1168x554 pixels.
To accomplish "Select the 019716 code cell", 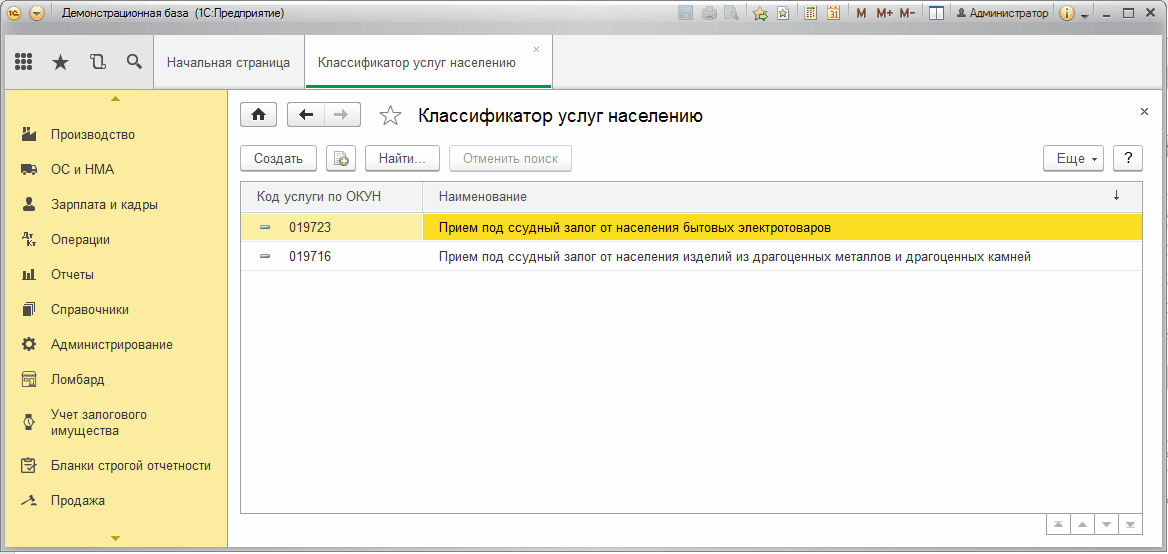I will pos(331,257).
